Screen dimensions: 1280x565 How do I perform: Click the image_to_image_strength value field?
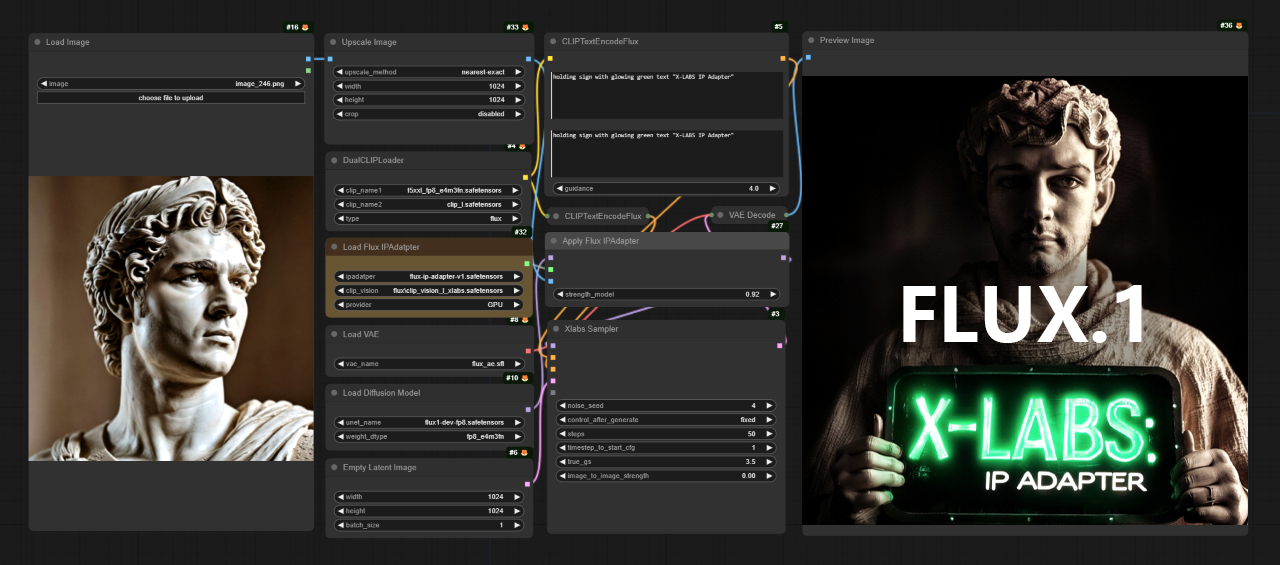point(666,476)
